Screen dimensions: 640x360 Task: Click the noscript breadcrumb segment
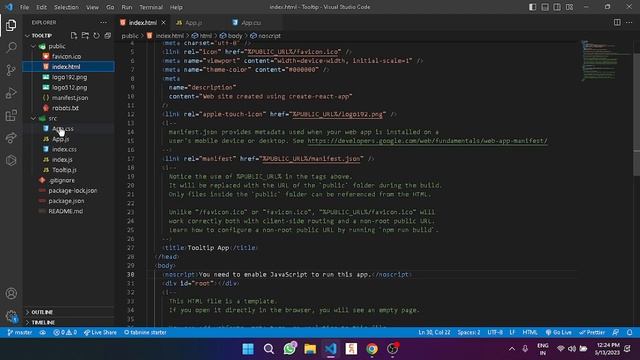click(x=266, y=36)
